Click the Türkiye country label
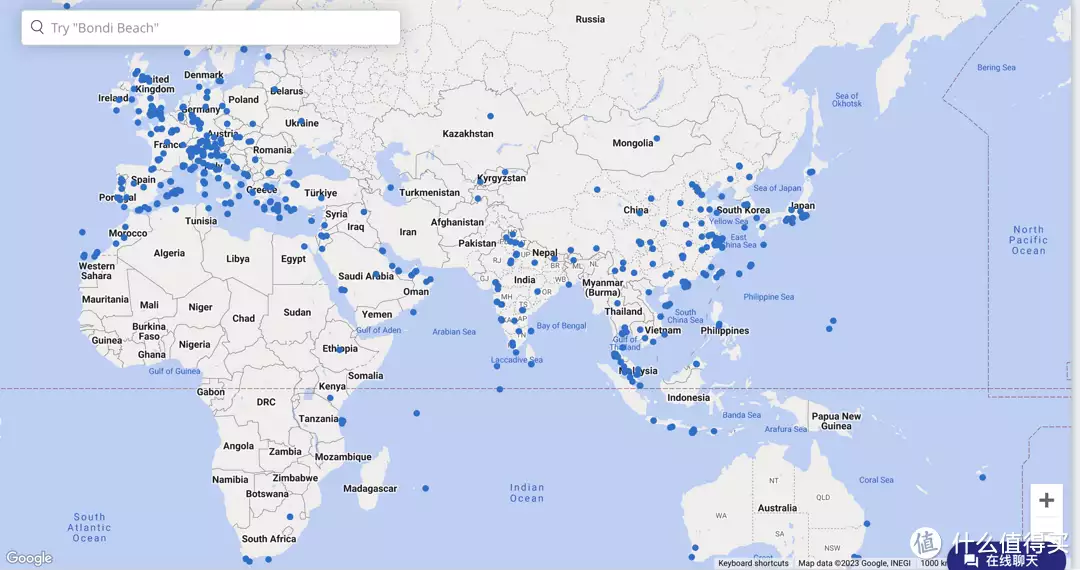This screenshot has width=1080, height=570. click(321, 193)
